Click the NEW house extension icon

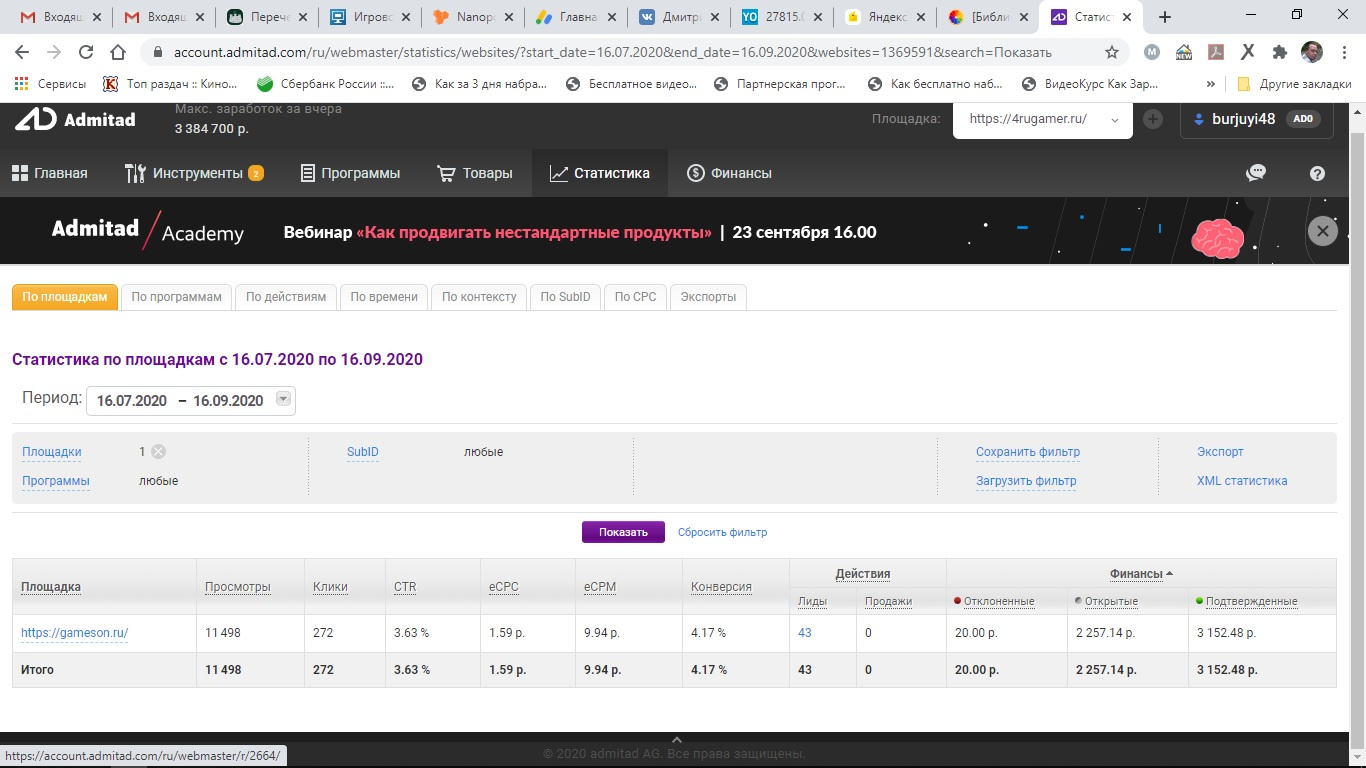pyautogui.click(x=1184, y=52)
